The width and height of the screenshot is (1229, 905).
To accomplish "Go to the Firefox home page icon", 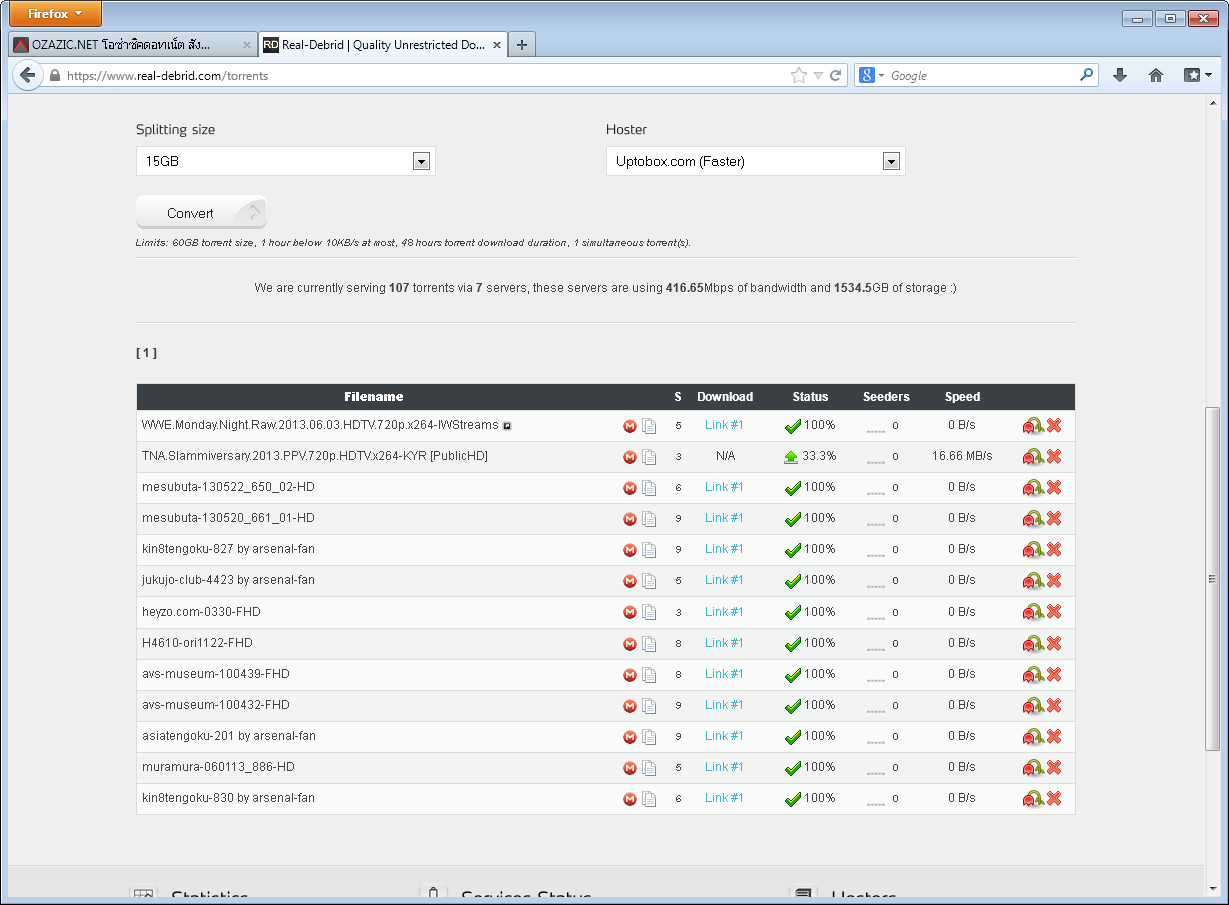I will [x=1156, y=75].
